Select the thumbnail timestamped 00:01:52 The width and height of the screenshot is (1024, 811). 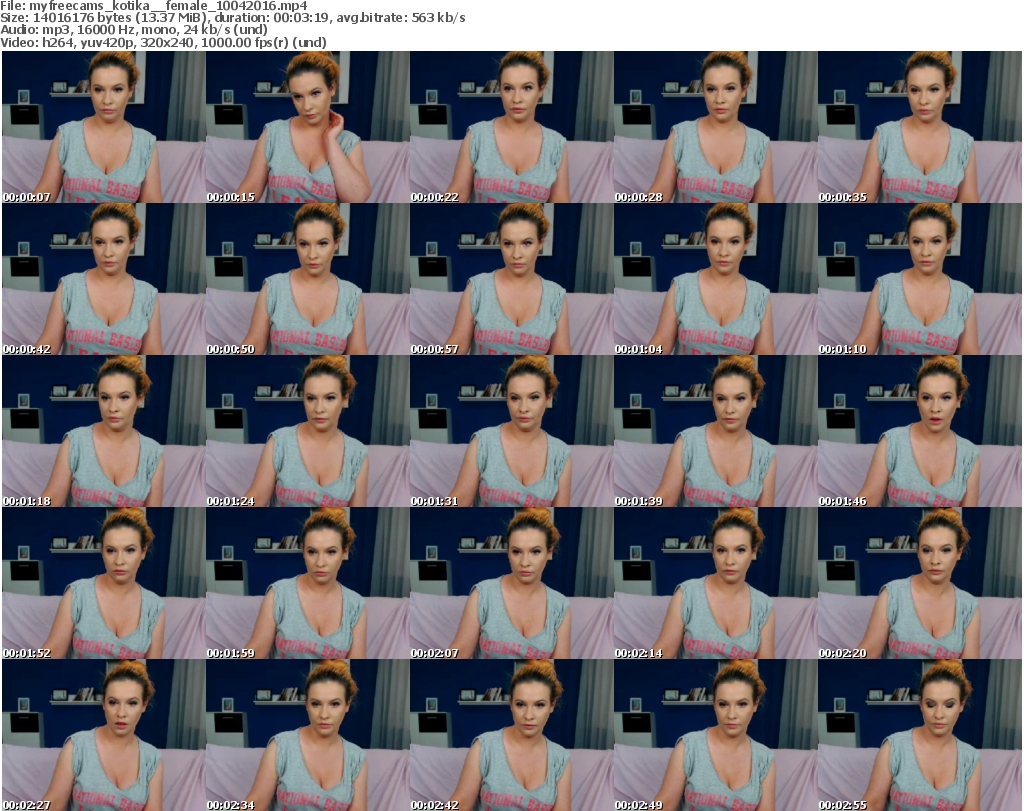pos(104,583)
